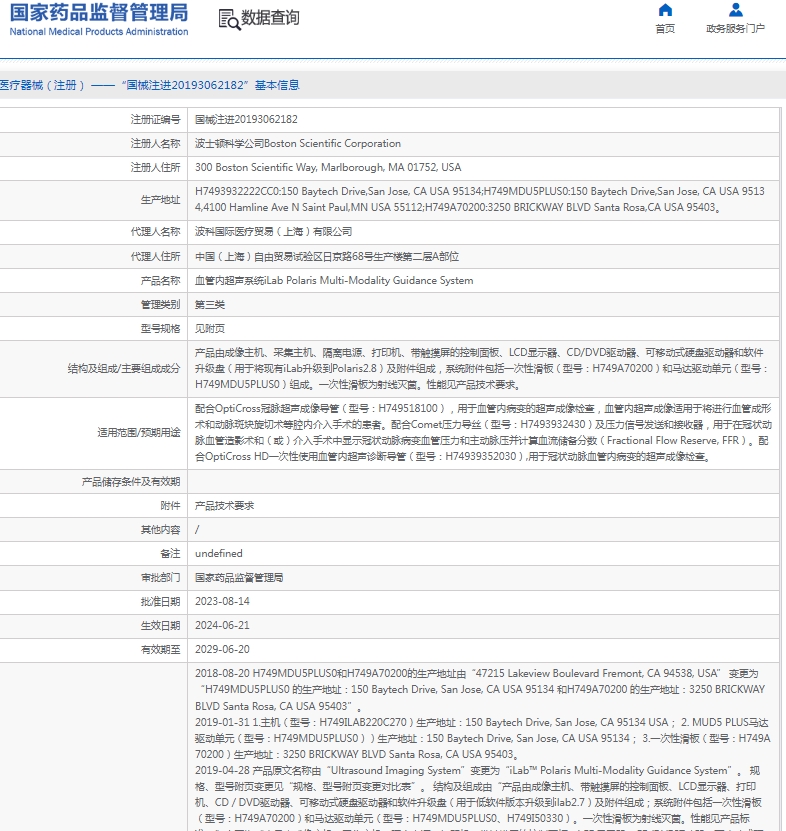The width and height of the screenshot is (786, 831).
Task: Click effective date 2024-06-21
Action: [x=222, y=625]
